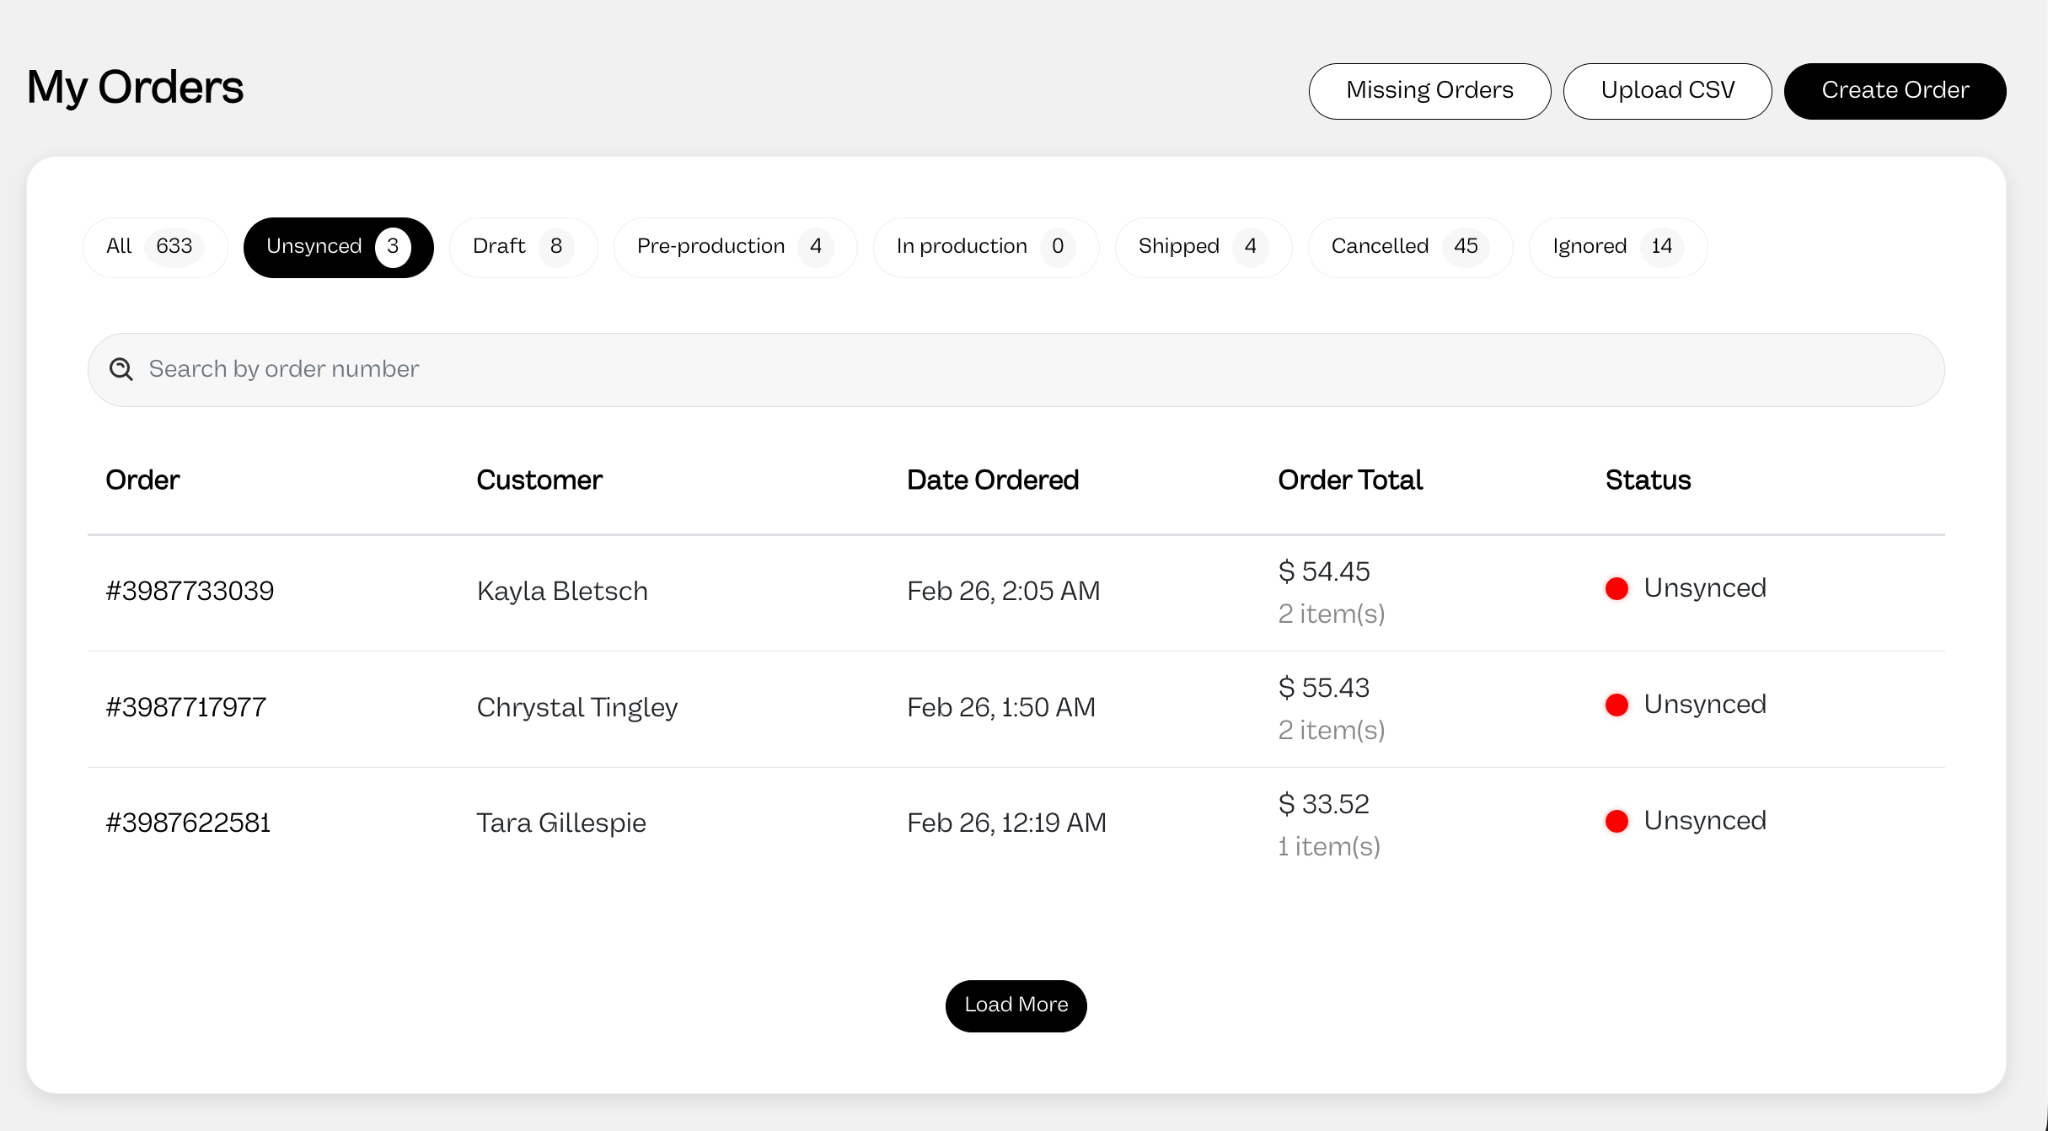View Shipped orders
This screenshot has height=1131, width=2048.
1203,247
